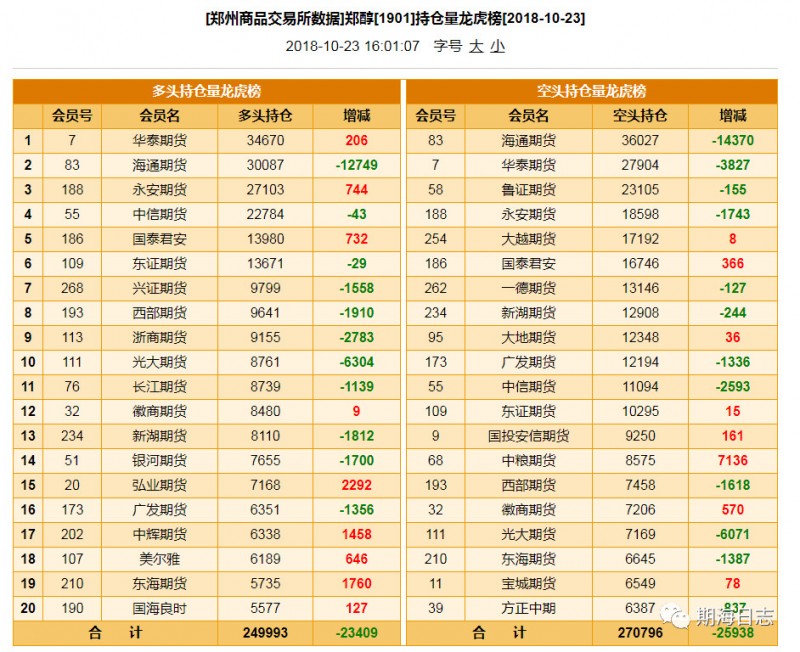This screenshot has height=652, width=800.
Task: Click short position value 36027
Action: 640,140
